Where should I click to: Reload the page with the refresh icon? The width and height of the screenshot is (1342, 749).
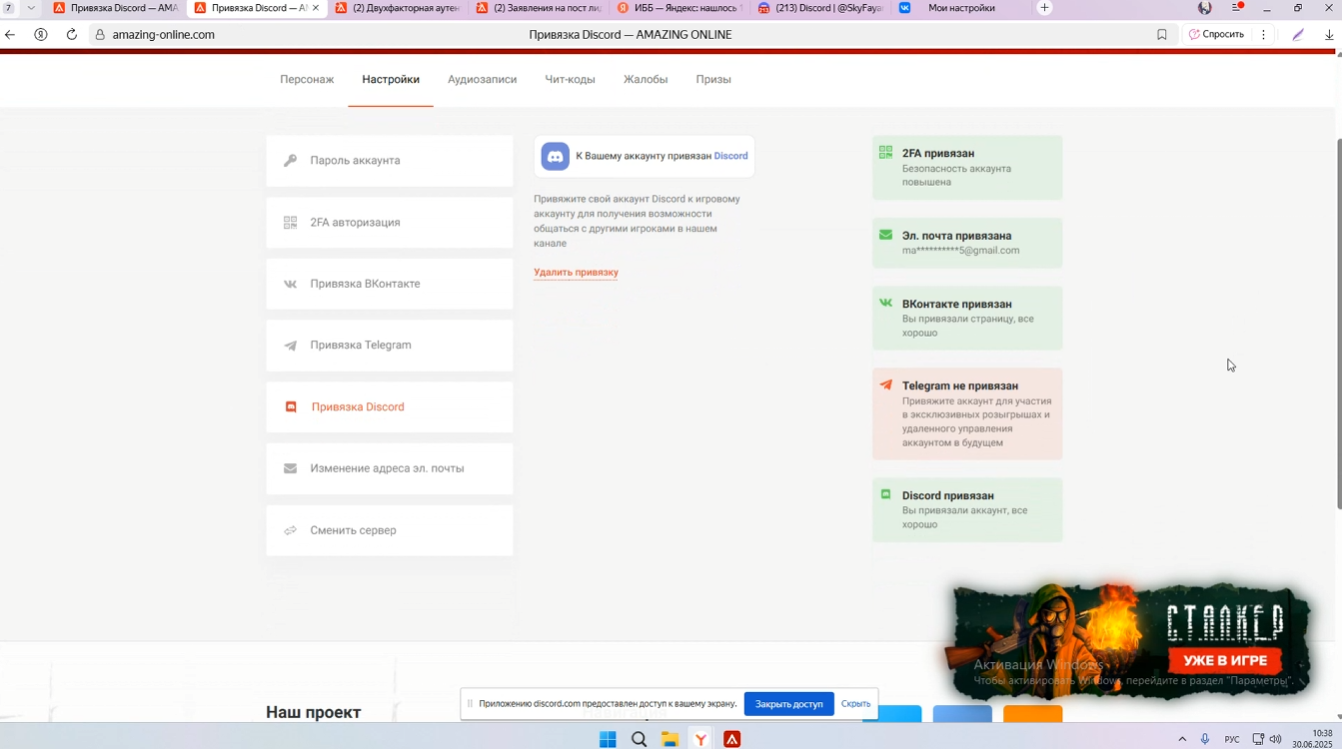click(71, 34)
